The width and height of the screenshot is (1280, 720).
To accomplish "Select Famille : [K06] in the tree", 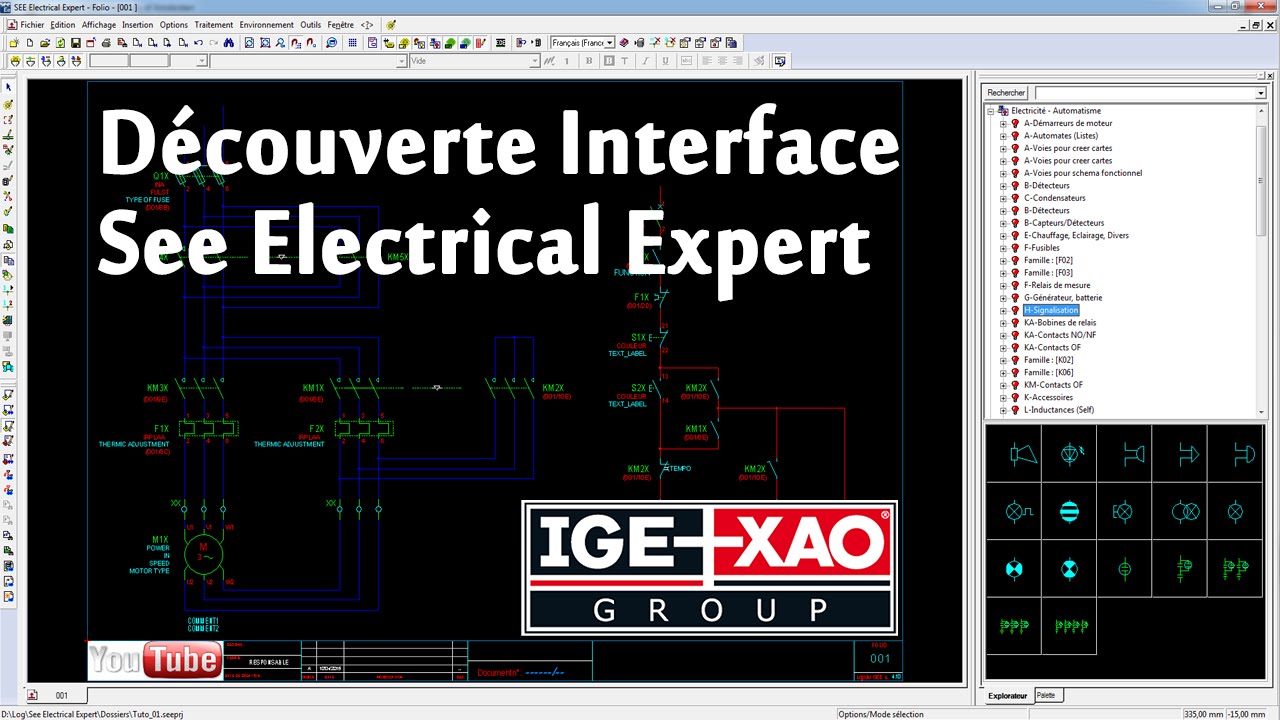I will pos(1048,372).
